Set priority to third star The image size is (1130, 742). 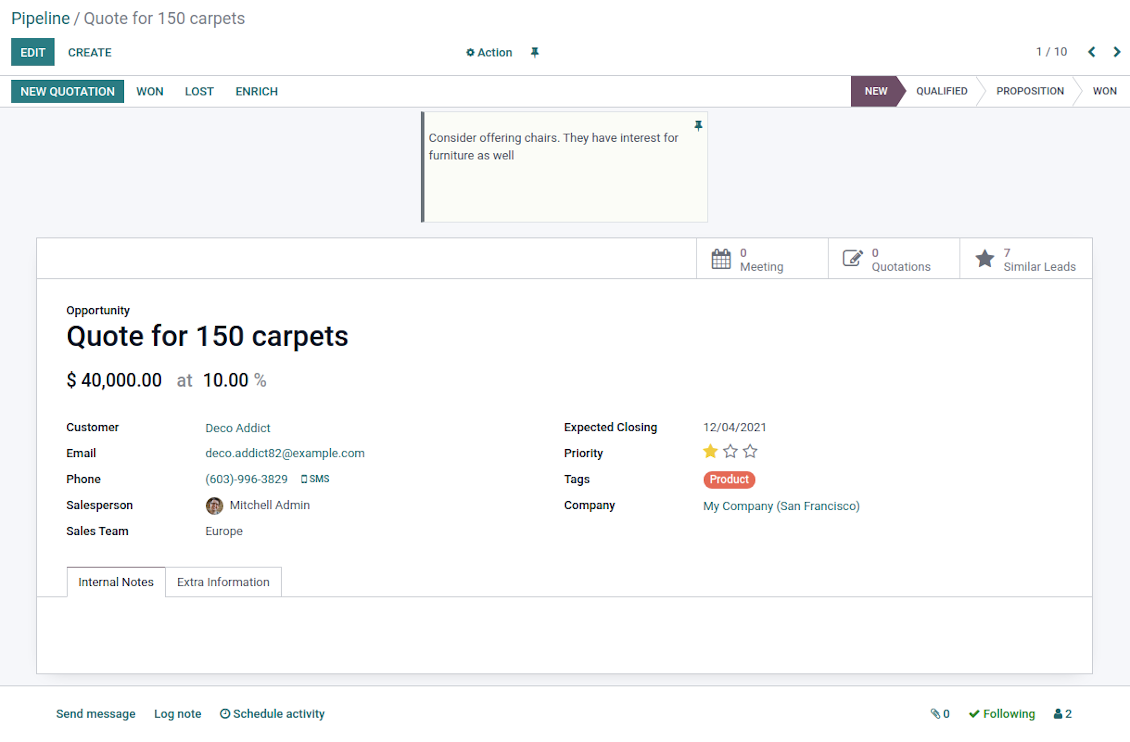click(750, 452)
